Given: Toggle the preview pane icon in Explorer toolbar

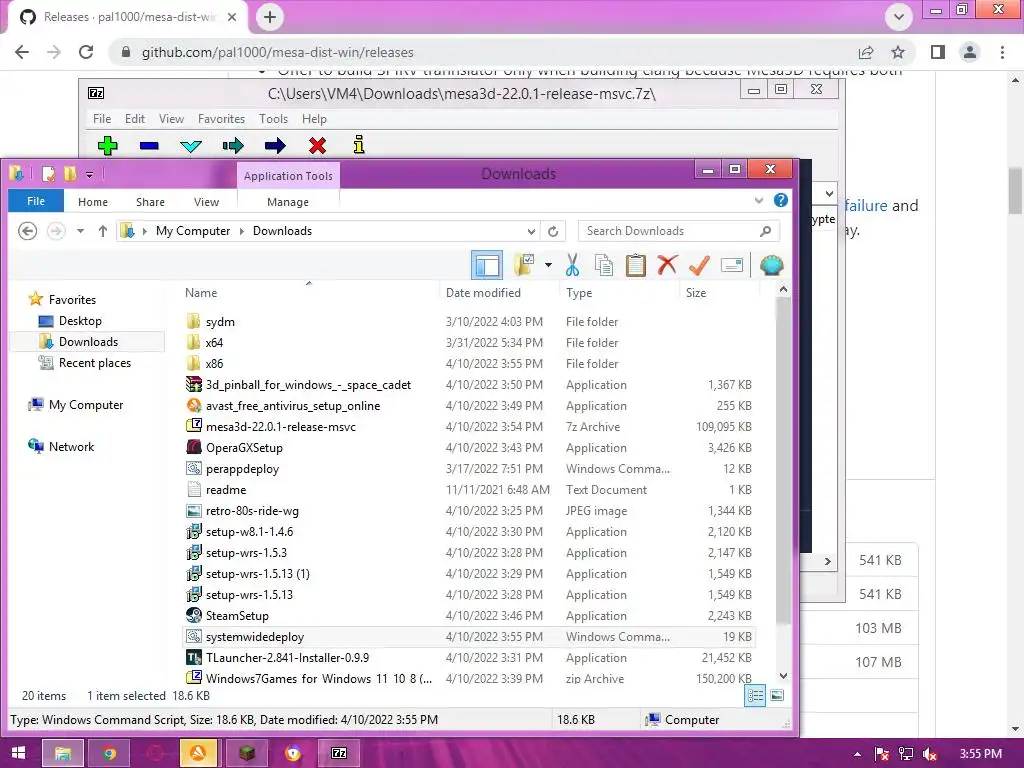Looking at the screenshot, I should coord(487,265).
